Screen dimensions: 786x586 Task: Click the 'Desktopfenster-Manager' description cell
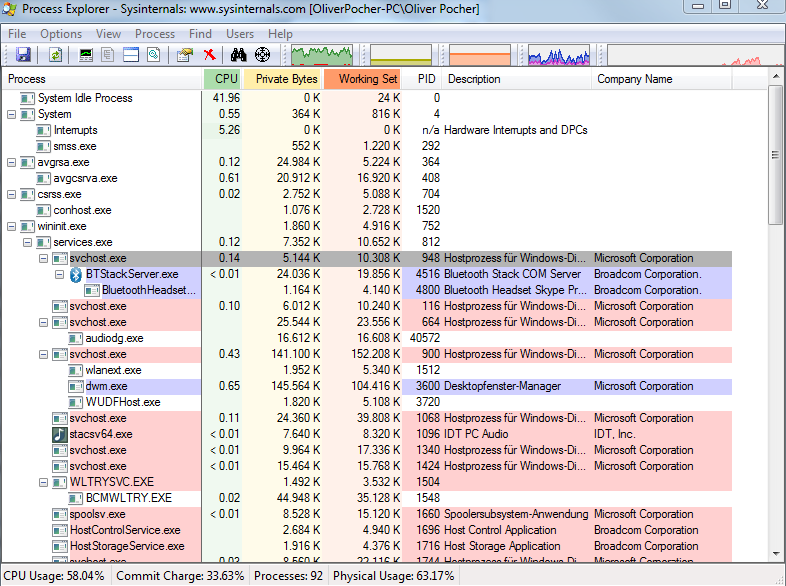pos(502,386)
